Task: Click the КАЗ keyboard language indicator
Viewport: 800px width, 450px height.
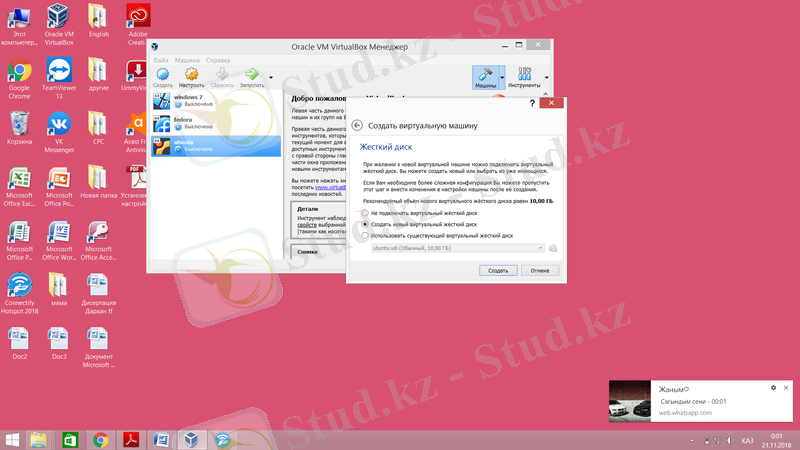Action: [747, 440]
